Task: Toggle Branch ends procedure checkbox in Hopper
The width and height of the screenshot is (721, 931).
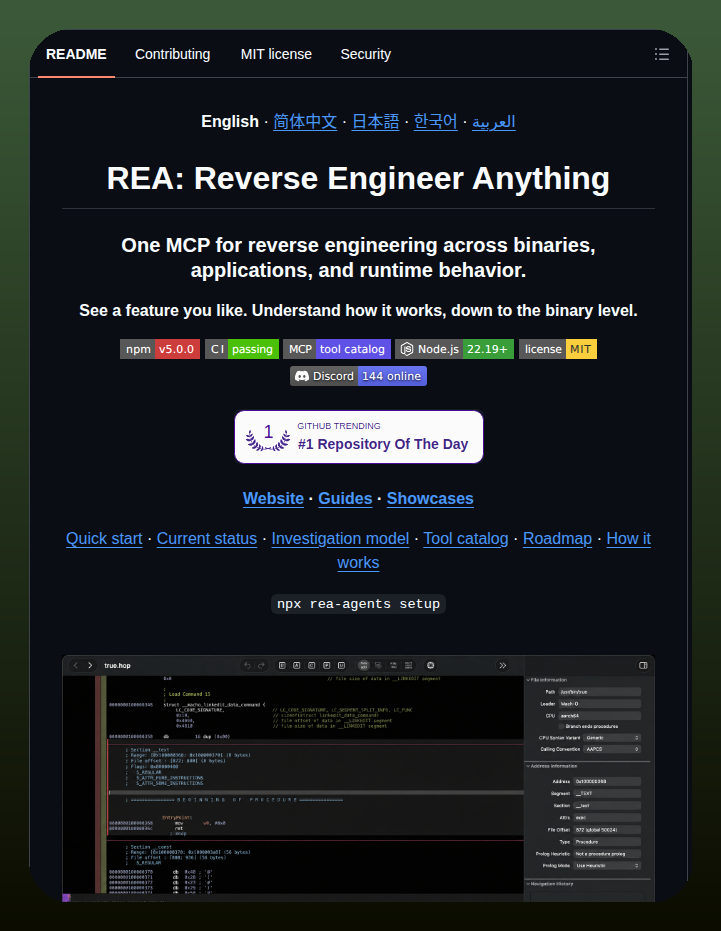Action: pyautogui.click(x=561, y=726)
